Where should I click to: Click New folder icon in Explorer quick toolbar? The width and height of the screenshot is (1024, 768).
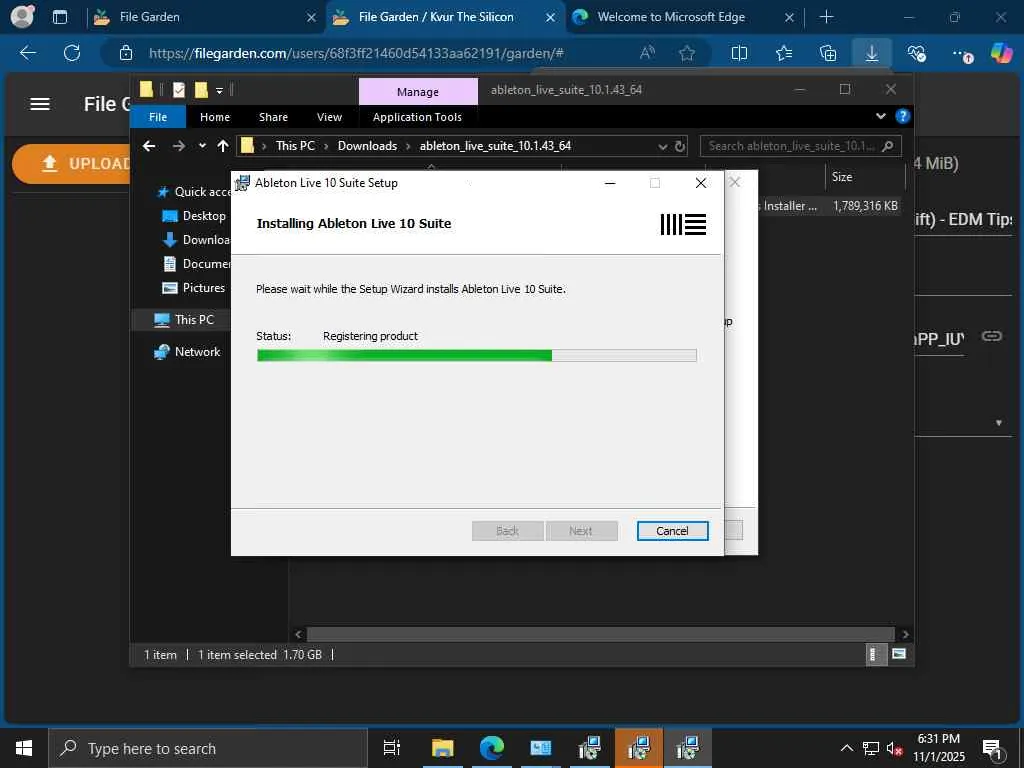pos(202,89)
